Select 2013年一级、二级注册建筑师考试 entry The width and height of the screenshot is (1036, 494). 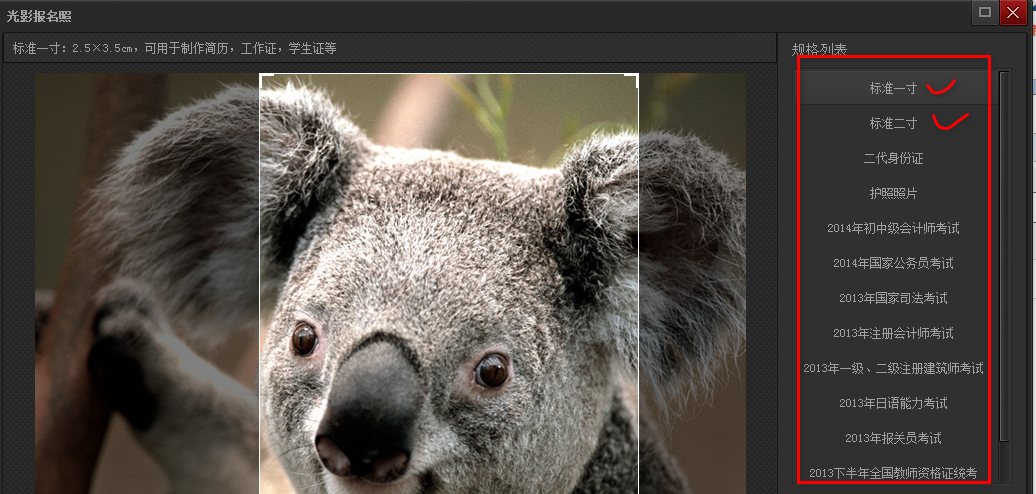[x=893, y=369]
